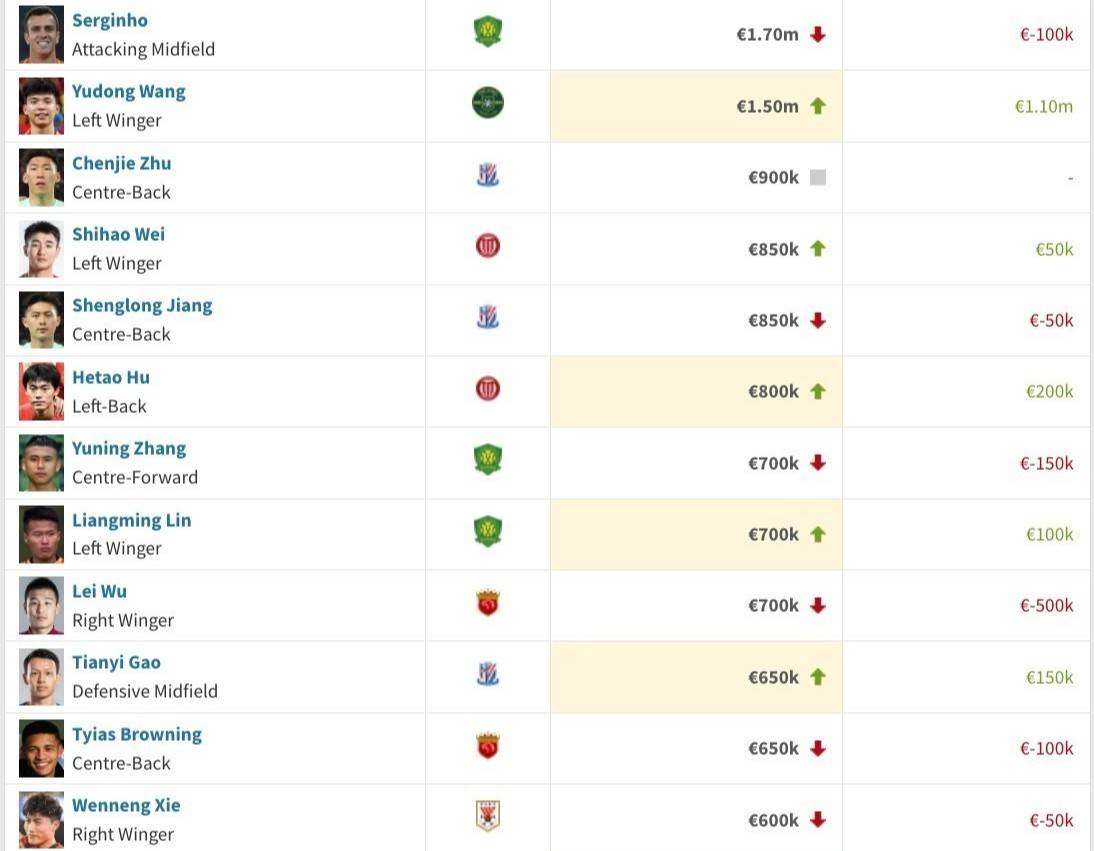Click the shield crest in Wenneng Xie's row
The width and height of the screenshot is (1094, 851).
[x=488, y=815]
